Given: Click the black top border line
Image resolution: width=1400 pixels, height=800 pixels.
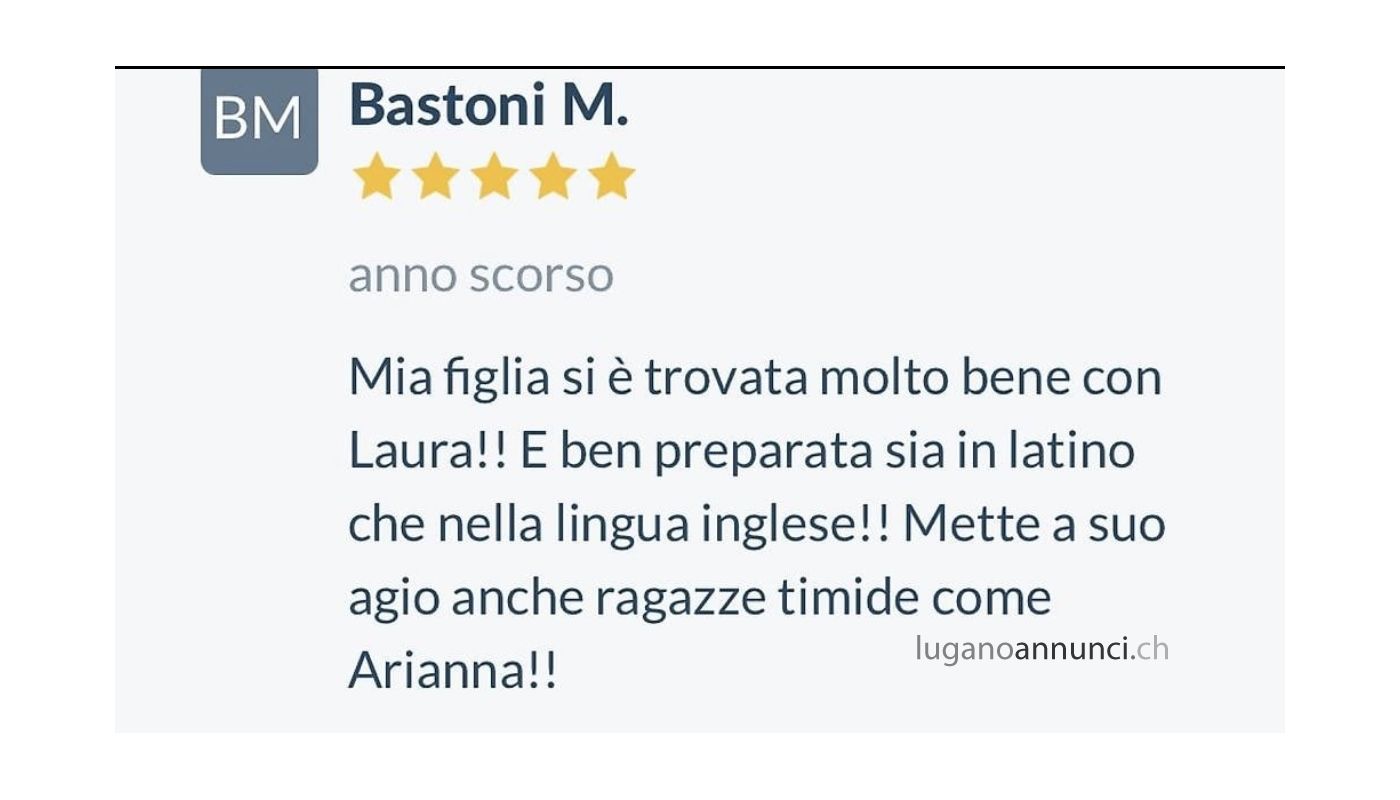Looking at the screenshot, I should coord(700,67).
